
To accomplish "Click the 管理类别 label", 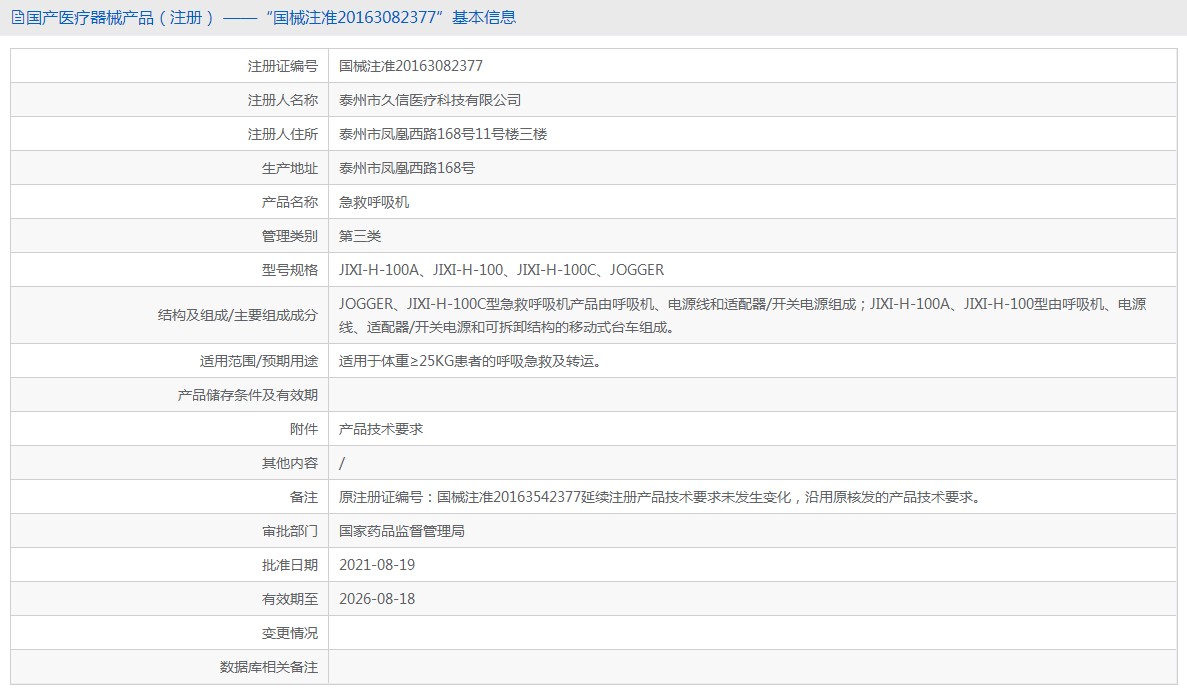I will click(x=289, y=236).
